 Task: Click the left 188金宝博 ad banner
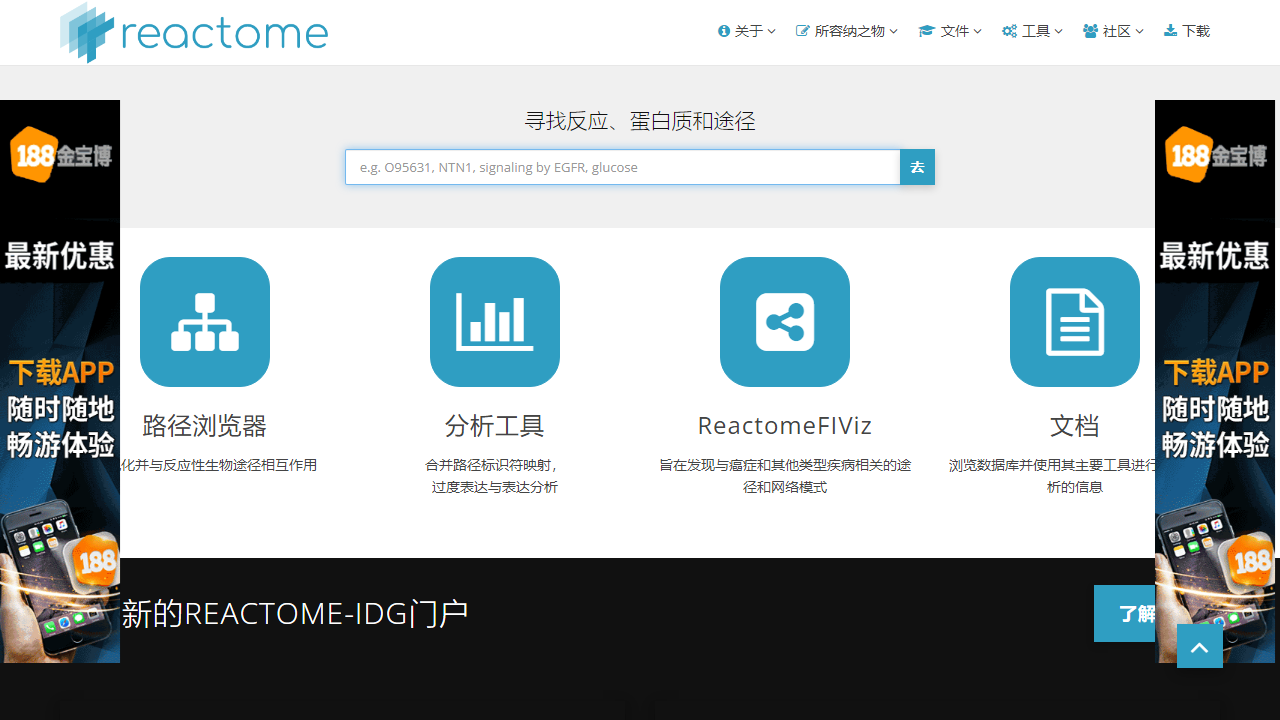(x=60, y=381)
